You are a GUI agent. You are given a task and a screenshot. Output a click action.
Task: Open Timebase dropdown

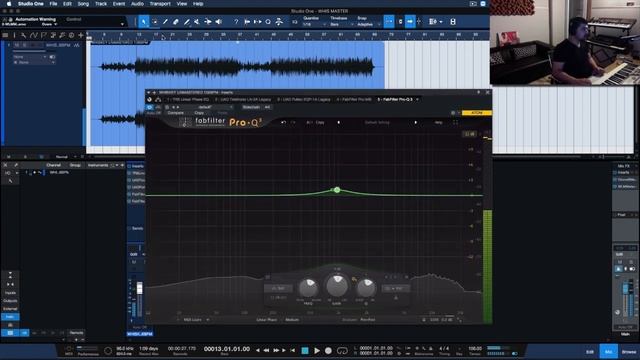tap(340, 24)
